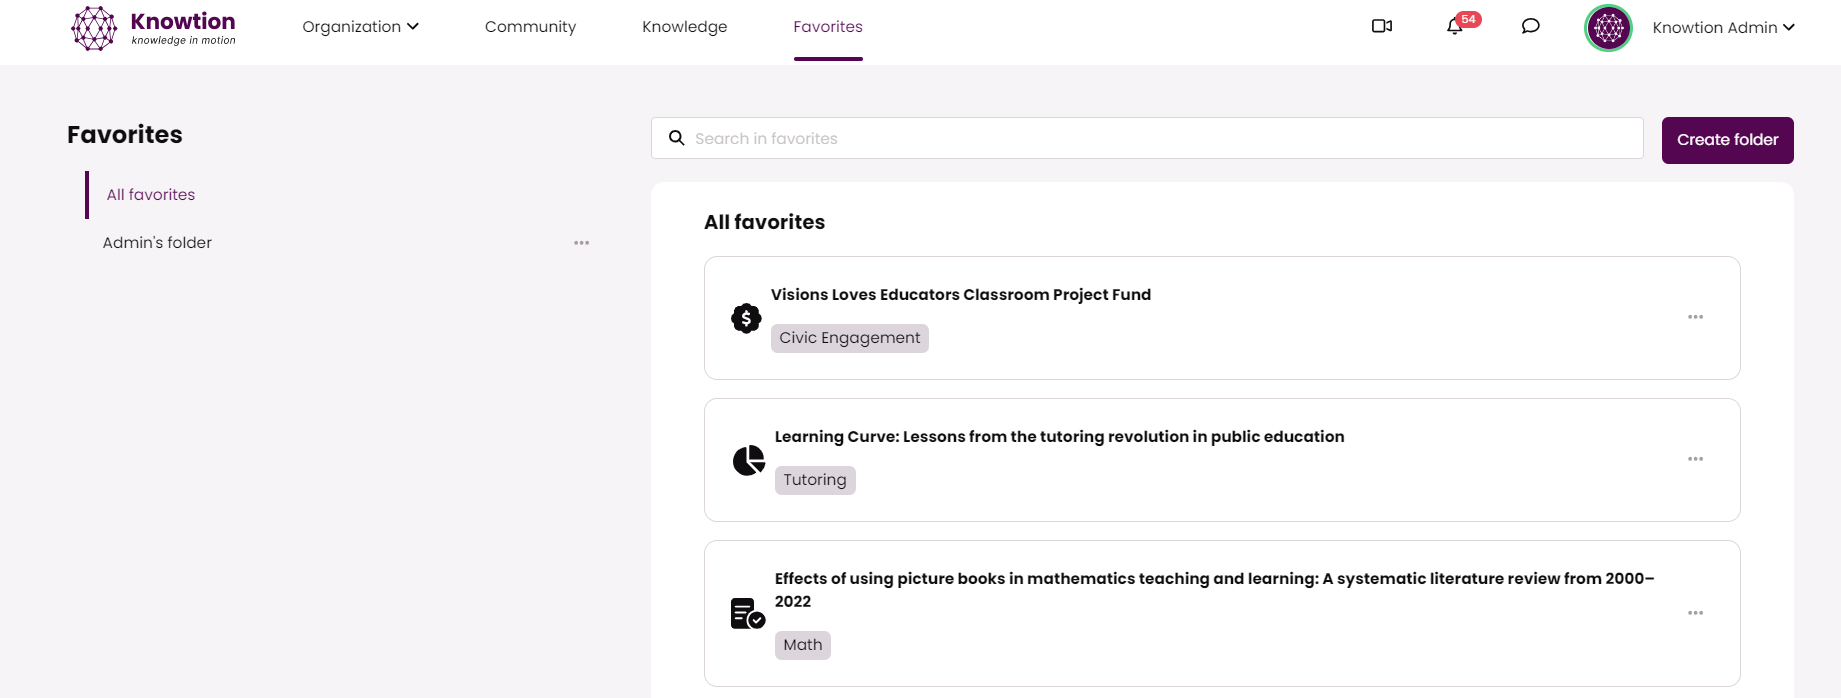Open more options for Learning Curve item
The height and width of the screenshot is (698, 1841).
[x=1695, y=459]
